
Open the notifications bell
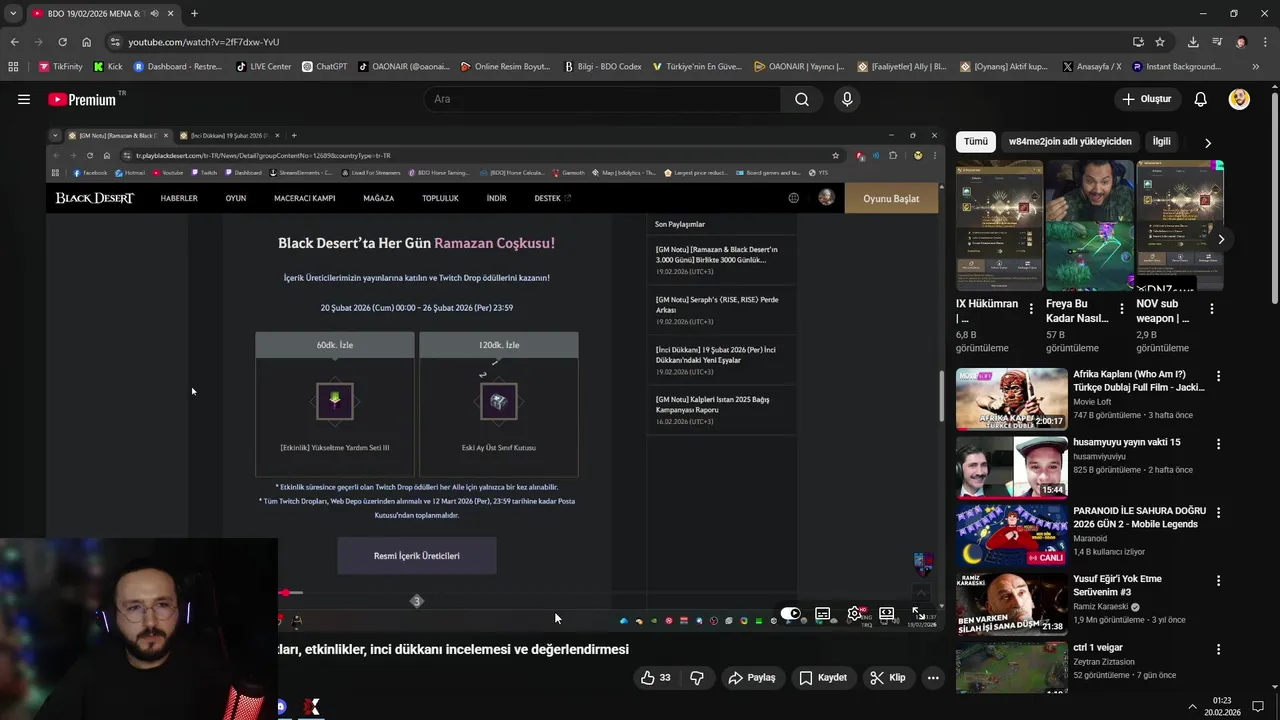[1201, 99]
